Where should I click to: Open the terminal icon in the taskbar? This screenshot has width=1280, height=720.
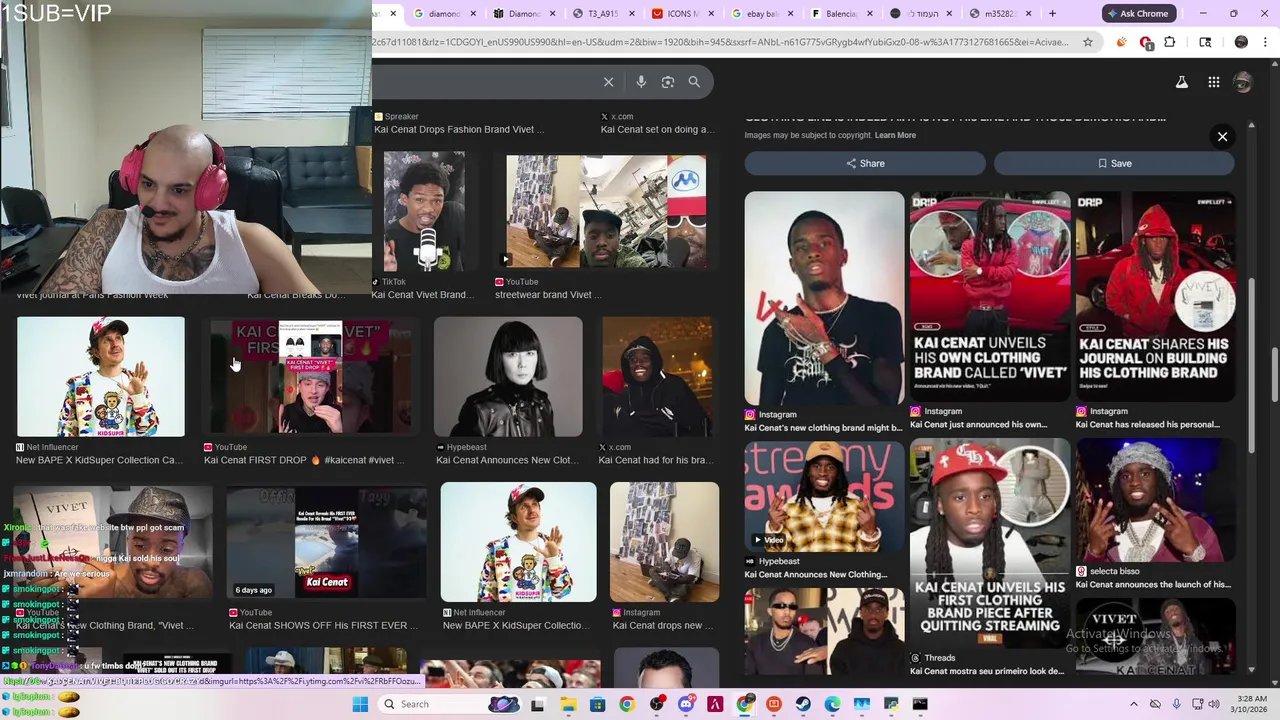pyautogui.click(x=920, y=704)
